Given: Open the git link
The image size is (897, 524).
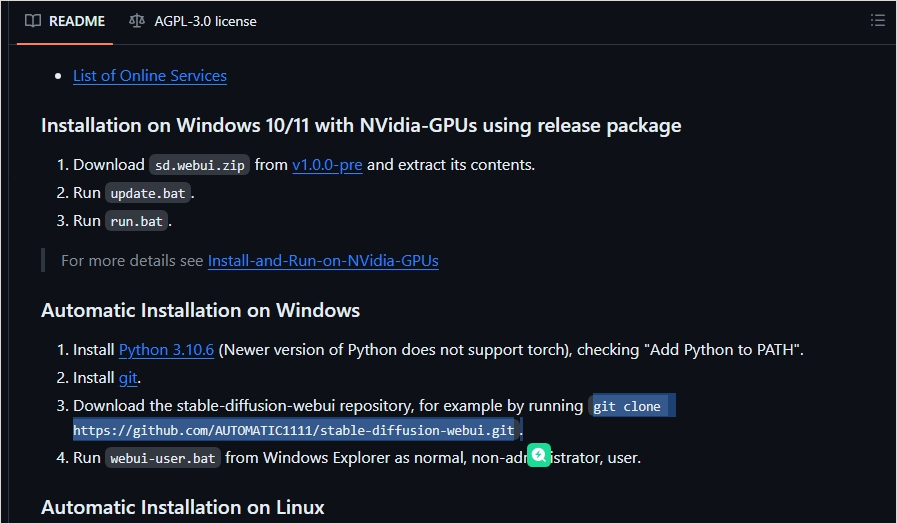Looking at the screenshot, I should pyautogui.click(x=128, y=378).
